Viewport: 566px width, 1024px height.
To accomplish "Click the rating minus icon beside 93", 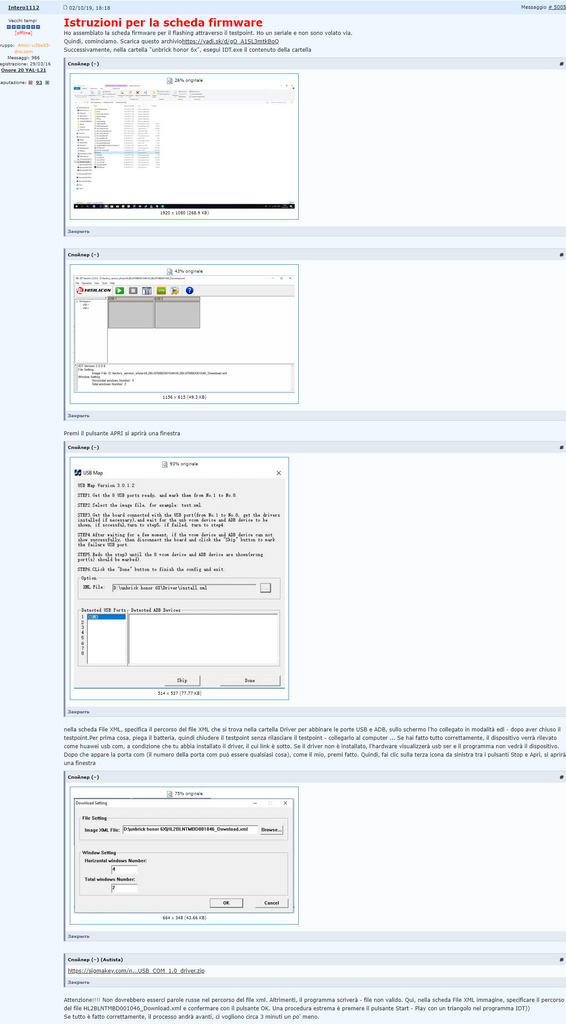I will click(31, 83).
